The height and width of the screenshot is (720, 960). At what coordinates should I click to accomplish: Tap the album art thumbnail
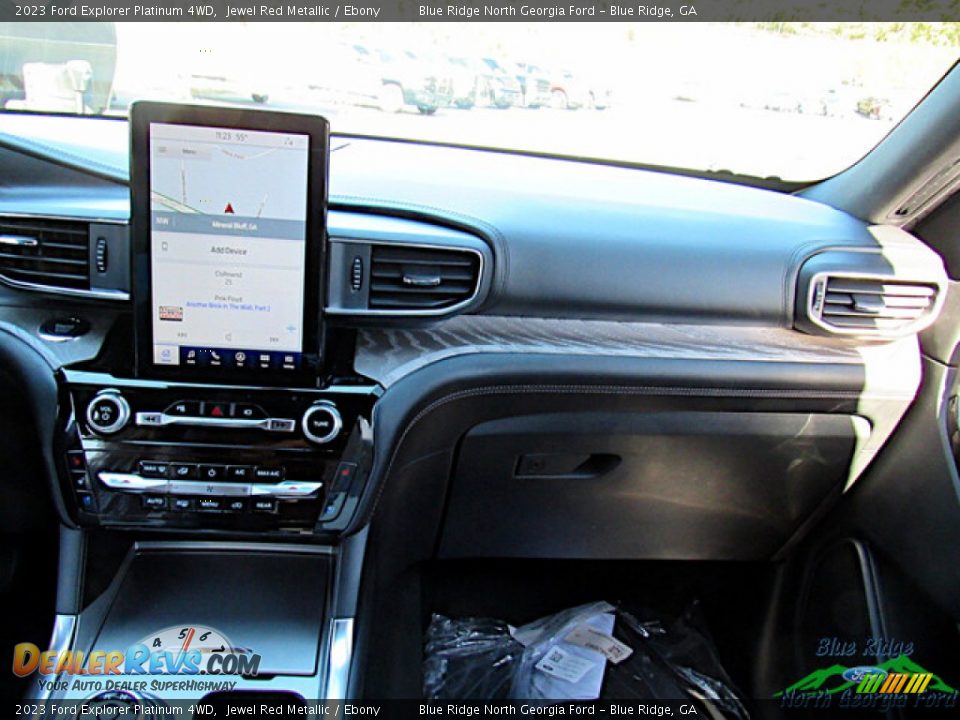[x=171, y=313]
